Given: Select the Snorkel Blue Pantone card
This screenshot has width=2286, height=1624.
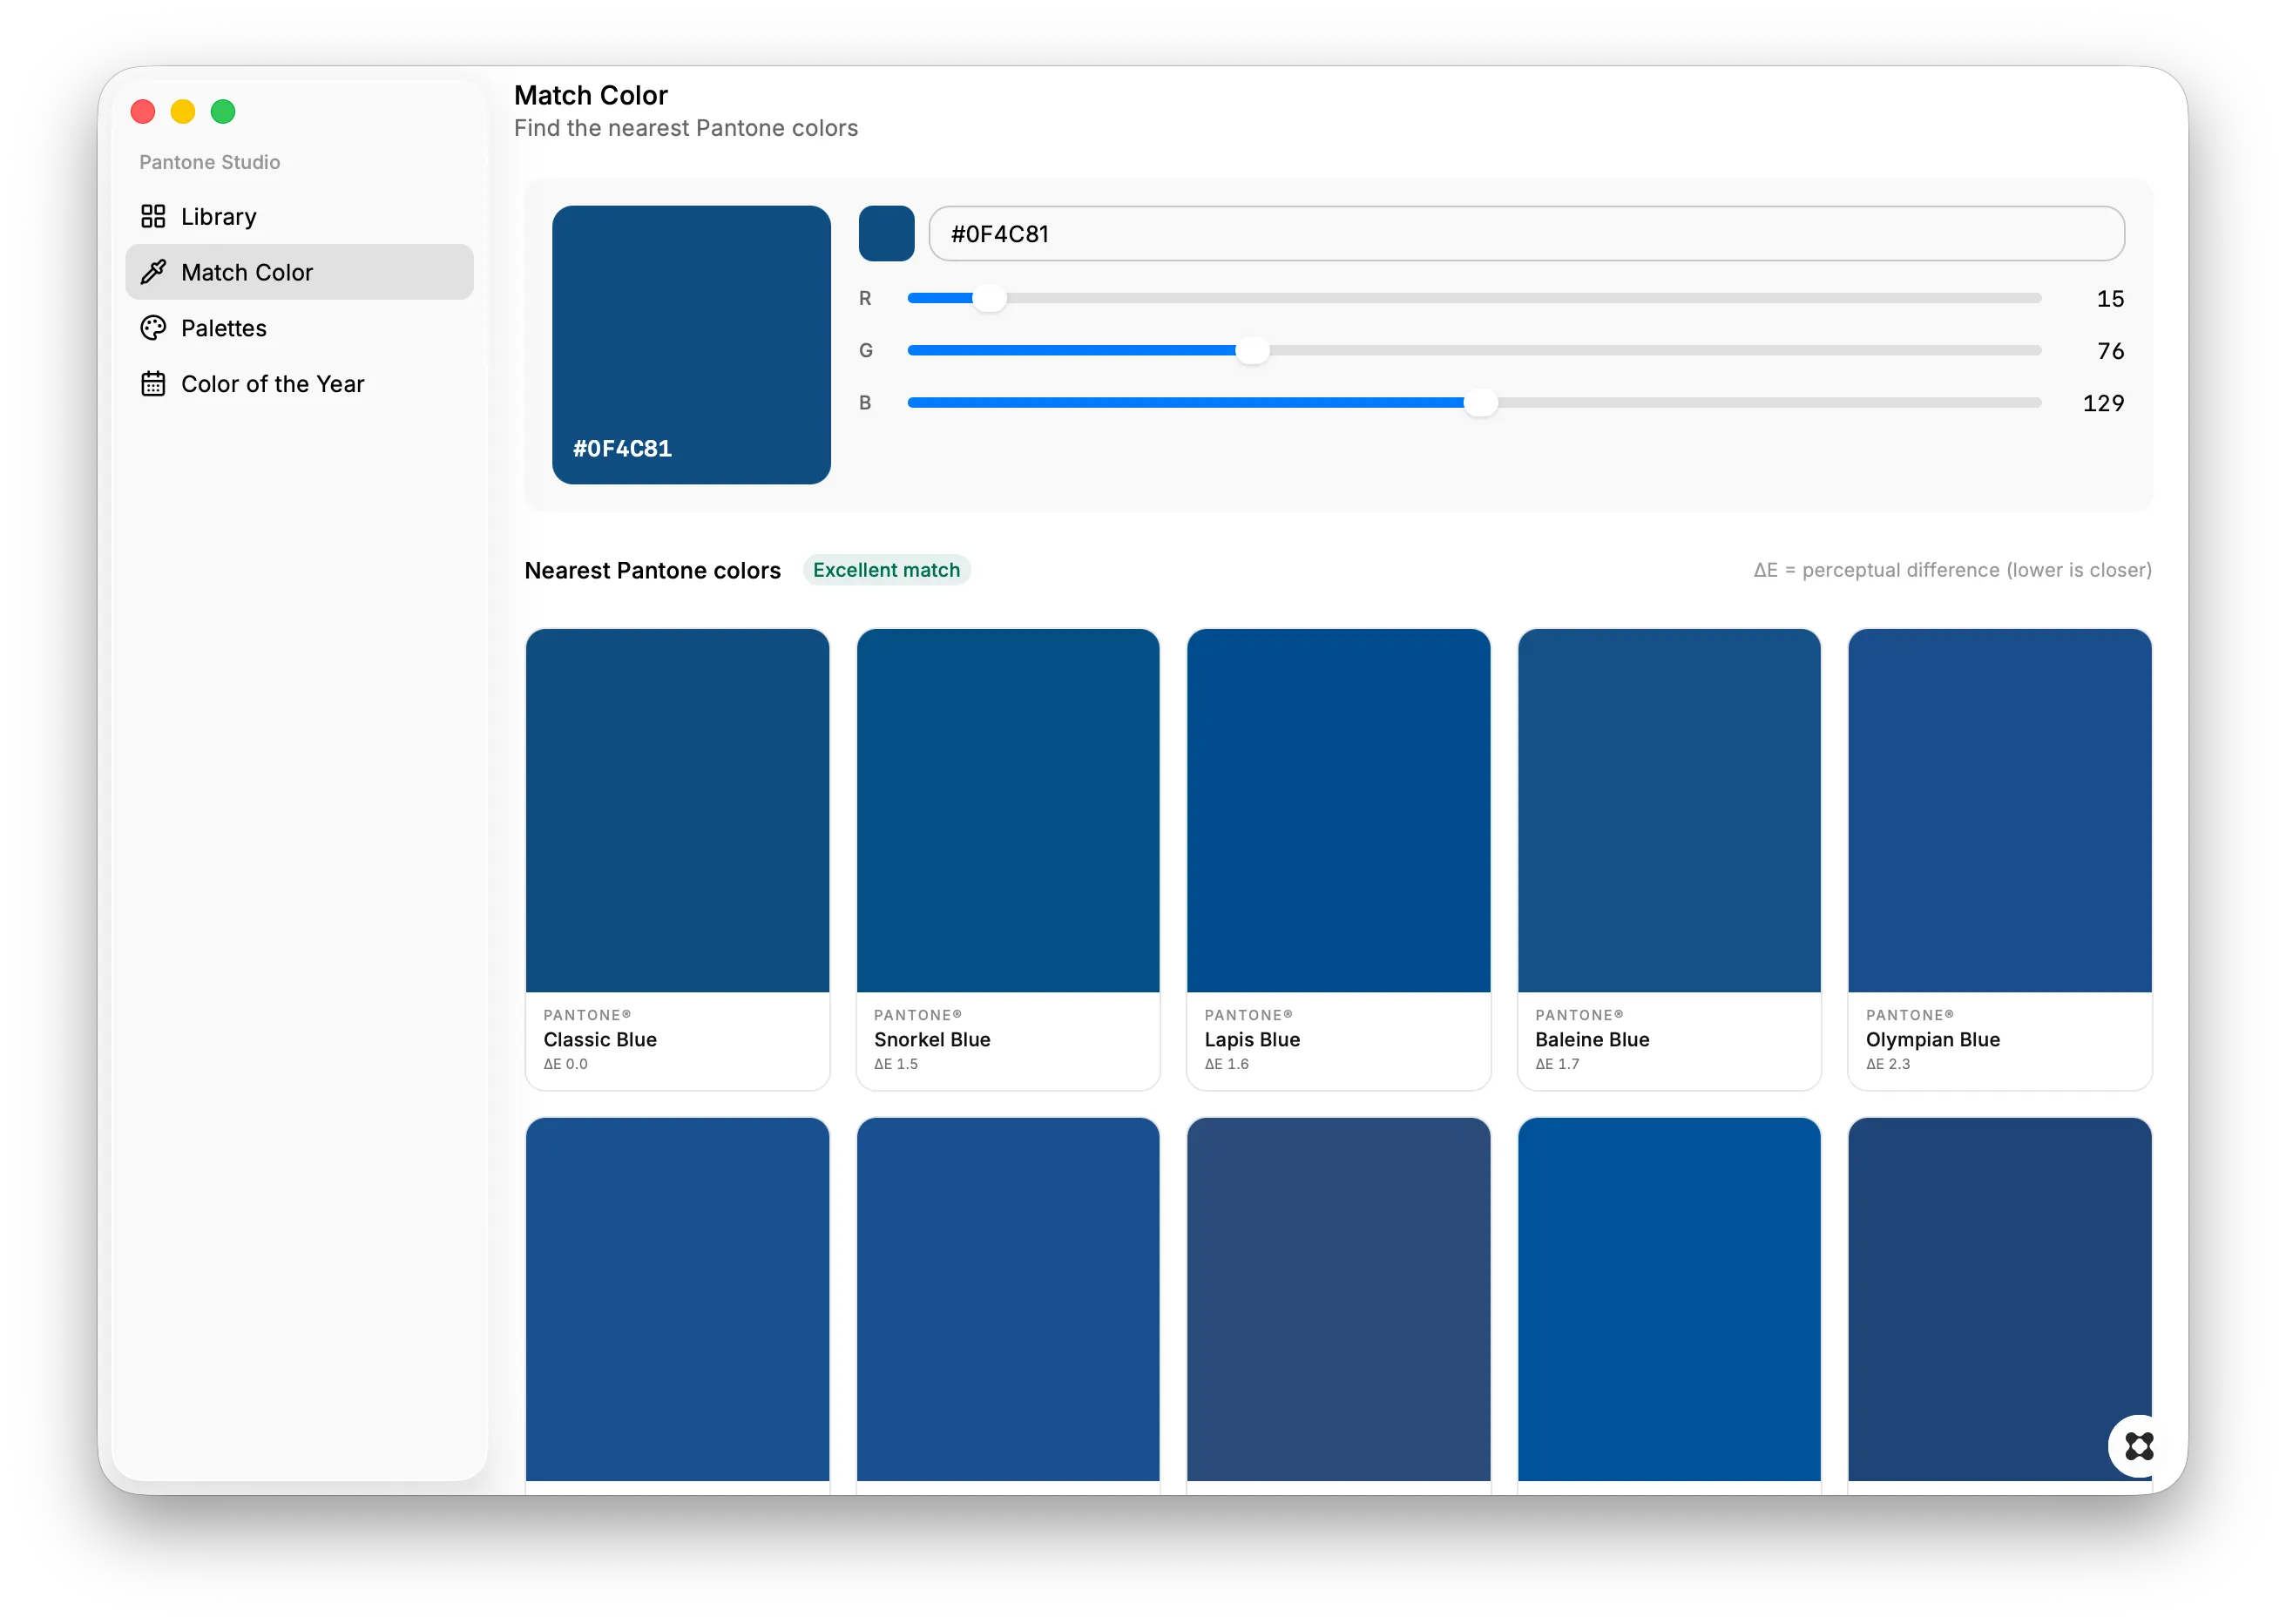Looking at the screenshot, I should [1008, 859].
